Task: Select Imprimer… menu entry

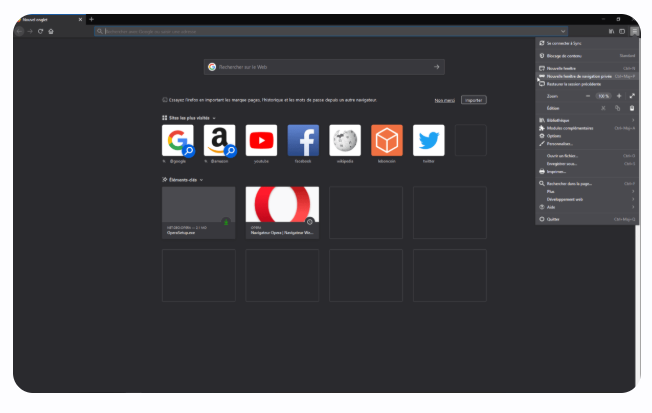Action: click(x=587, y=172)
